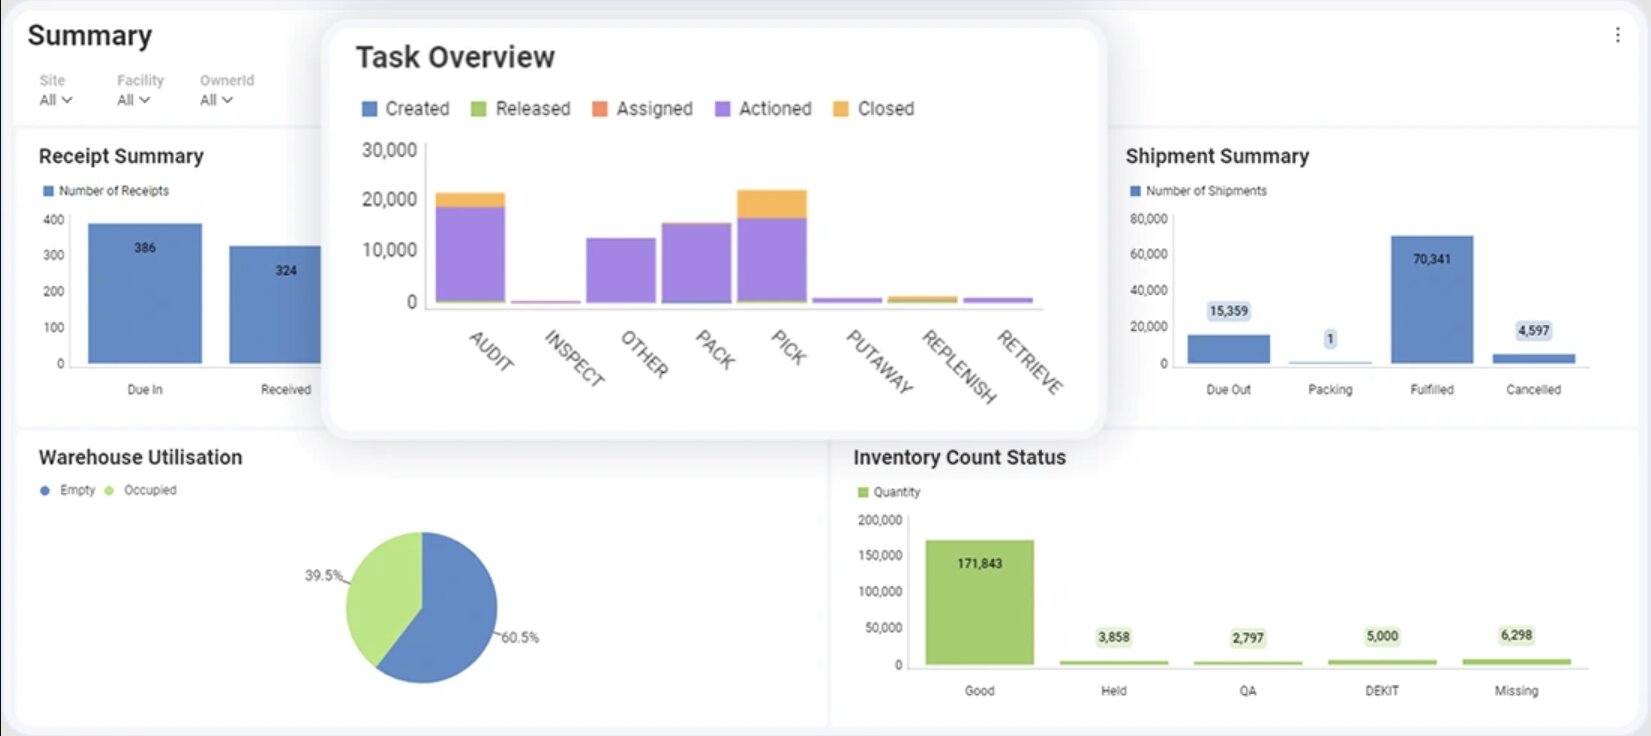Click the Quantity legend in Inventory Count
Screen dimensions: 1651x736
[x=888, y=492]
